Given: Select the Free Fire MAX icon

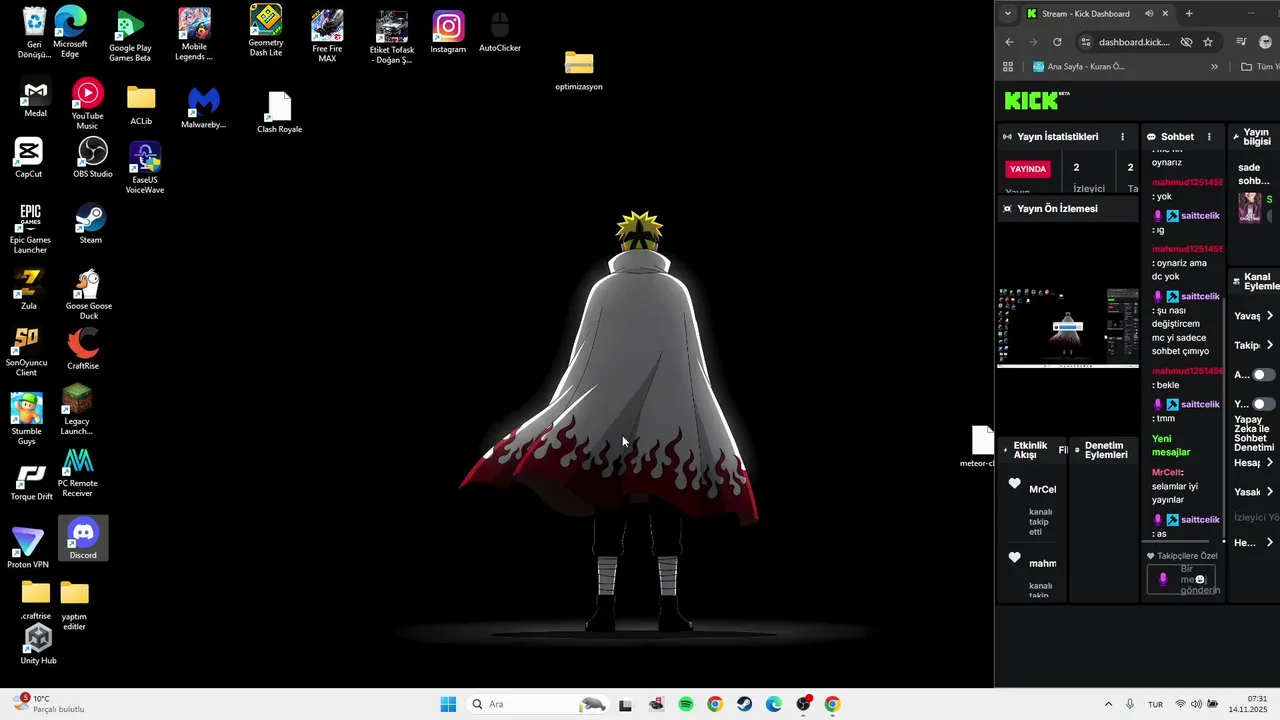Looking at the screenshot, I should click(327, 36).
